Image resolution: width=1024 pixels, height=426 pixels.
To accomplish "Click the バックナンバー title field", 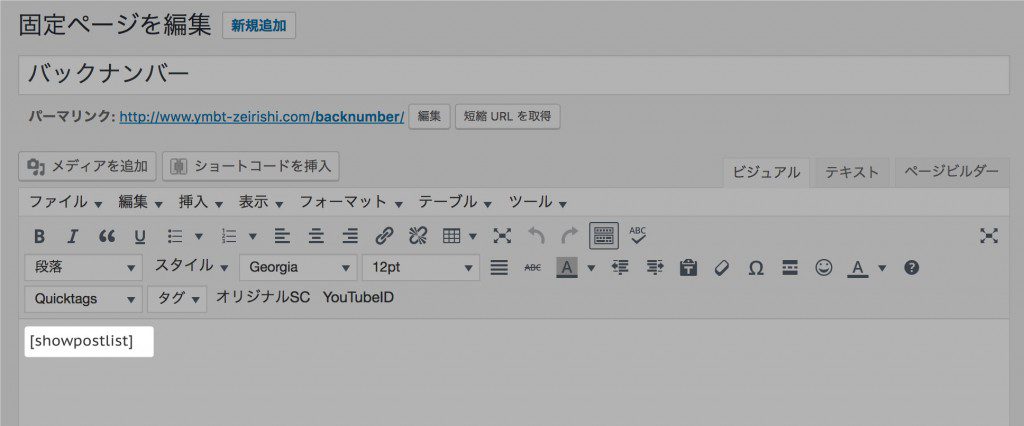I will pyautogui.click(x=515, y=75).
